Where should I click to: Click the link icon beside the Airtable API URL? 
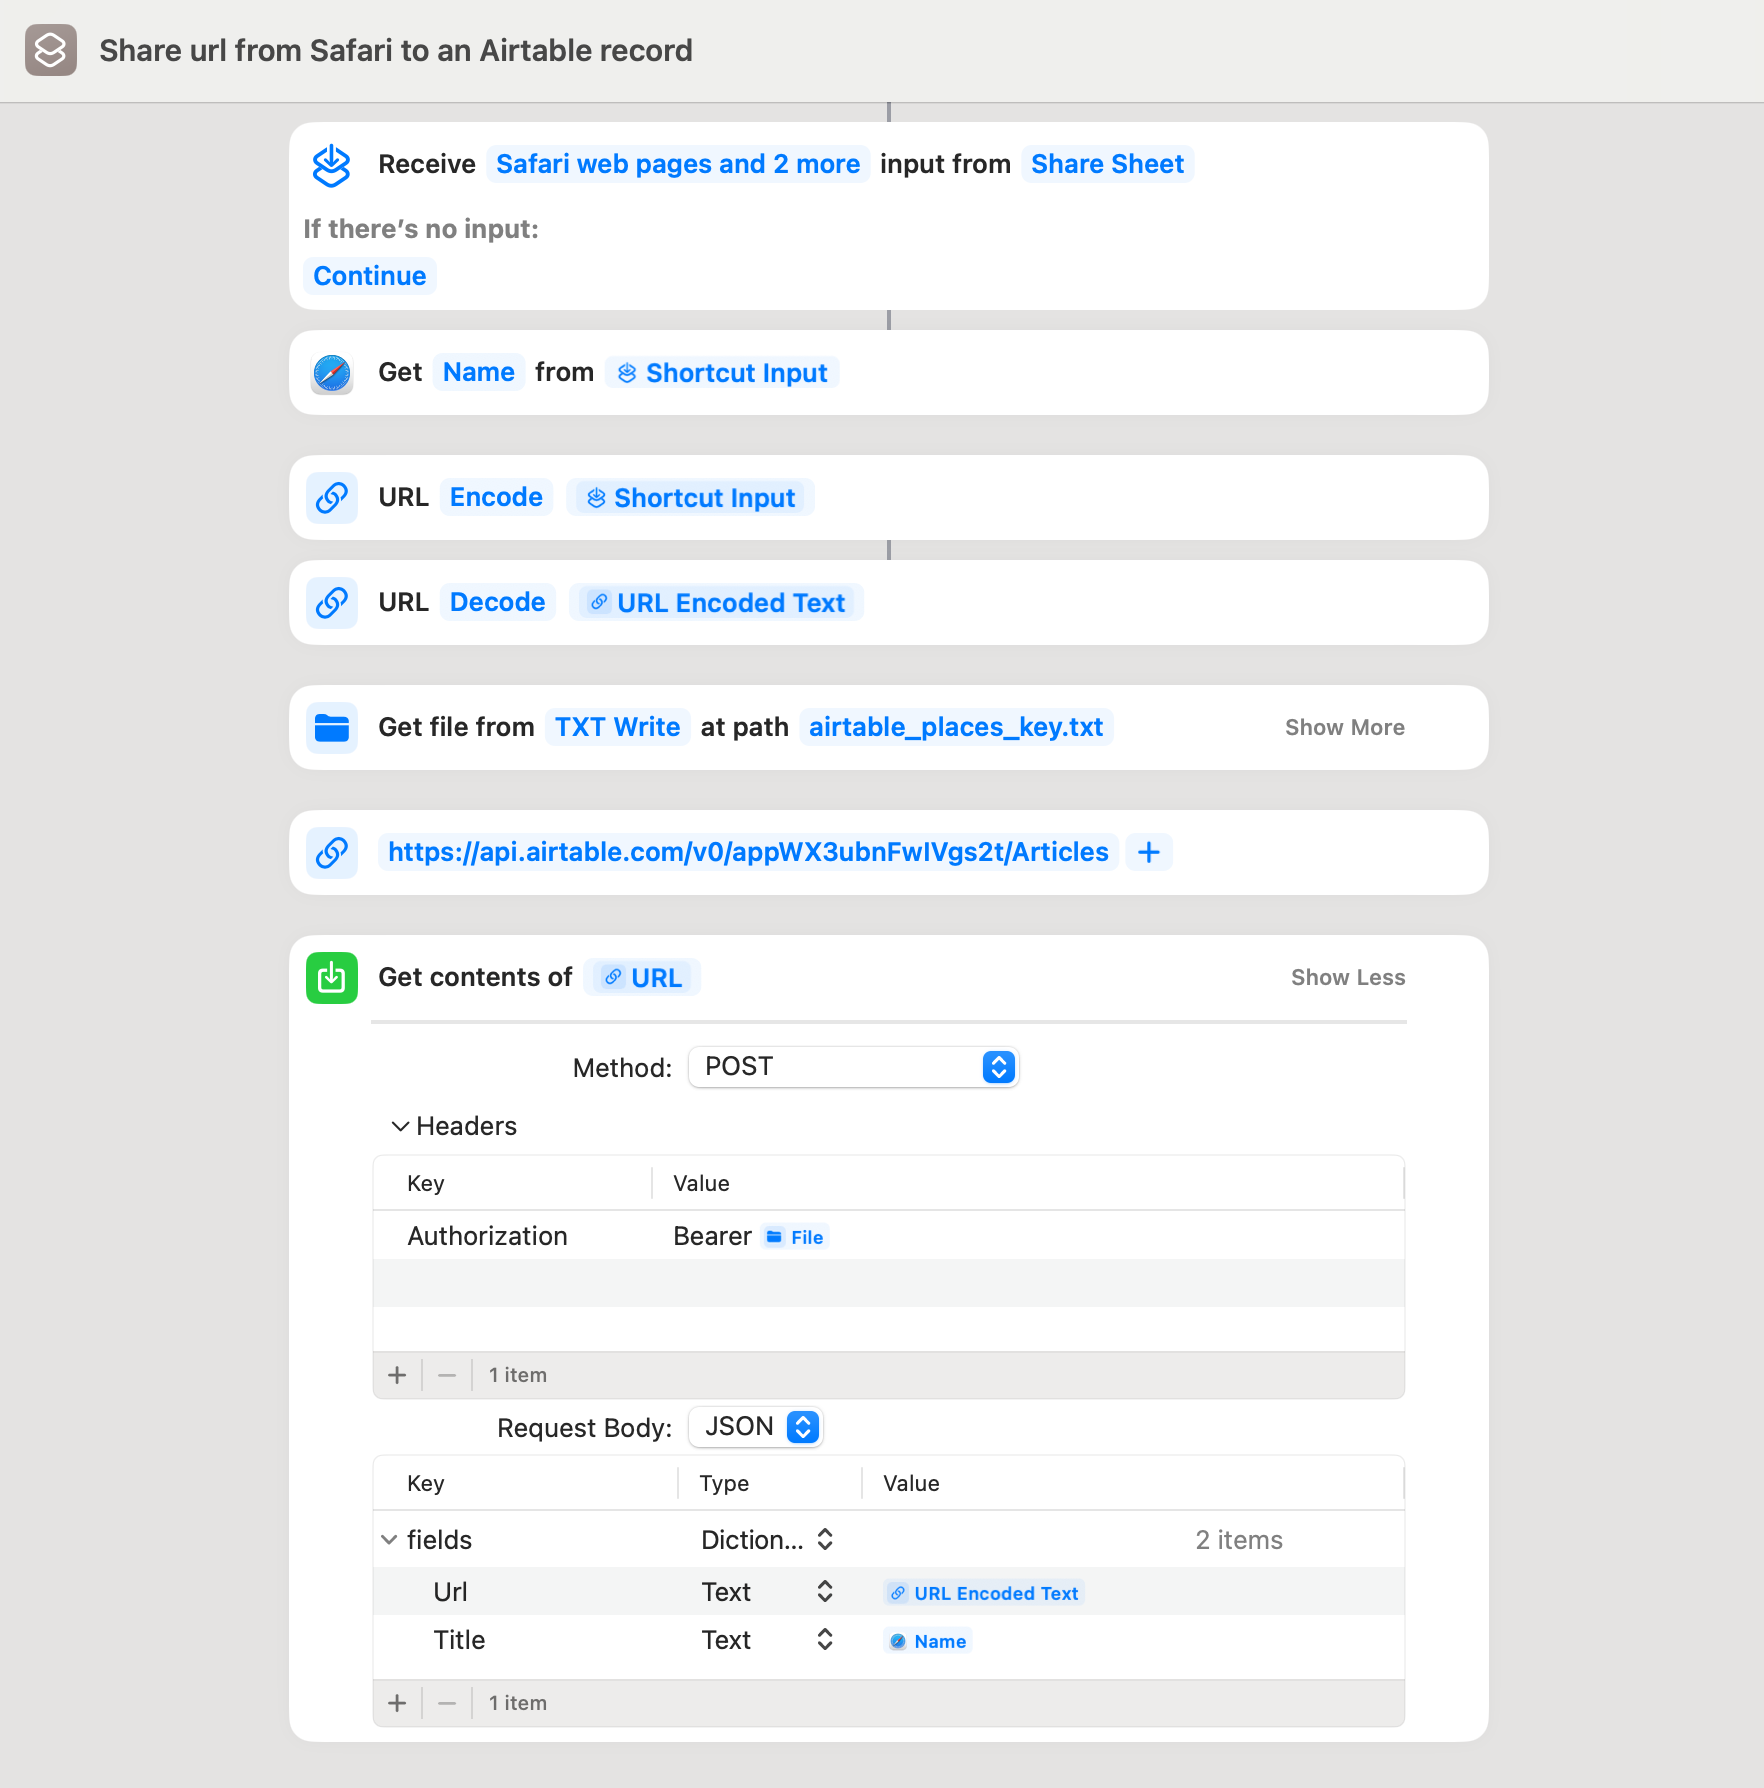(332, 853)
